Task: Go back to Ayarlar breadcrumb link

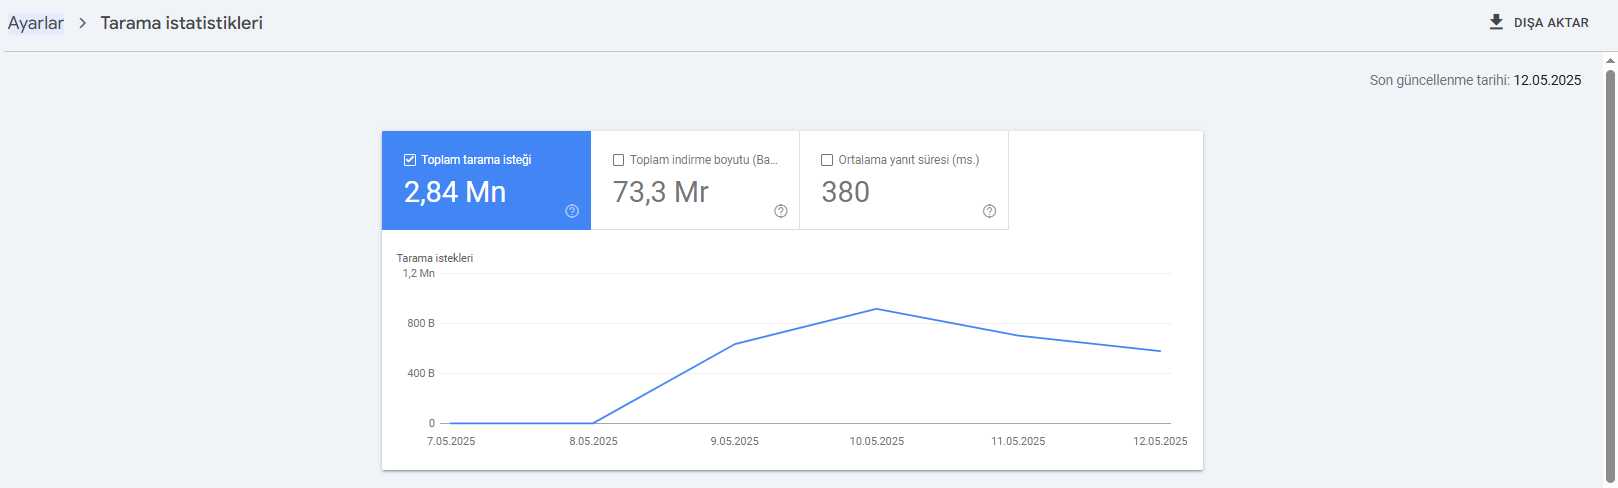Action: (x=36, y=23)
